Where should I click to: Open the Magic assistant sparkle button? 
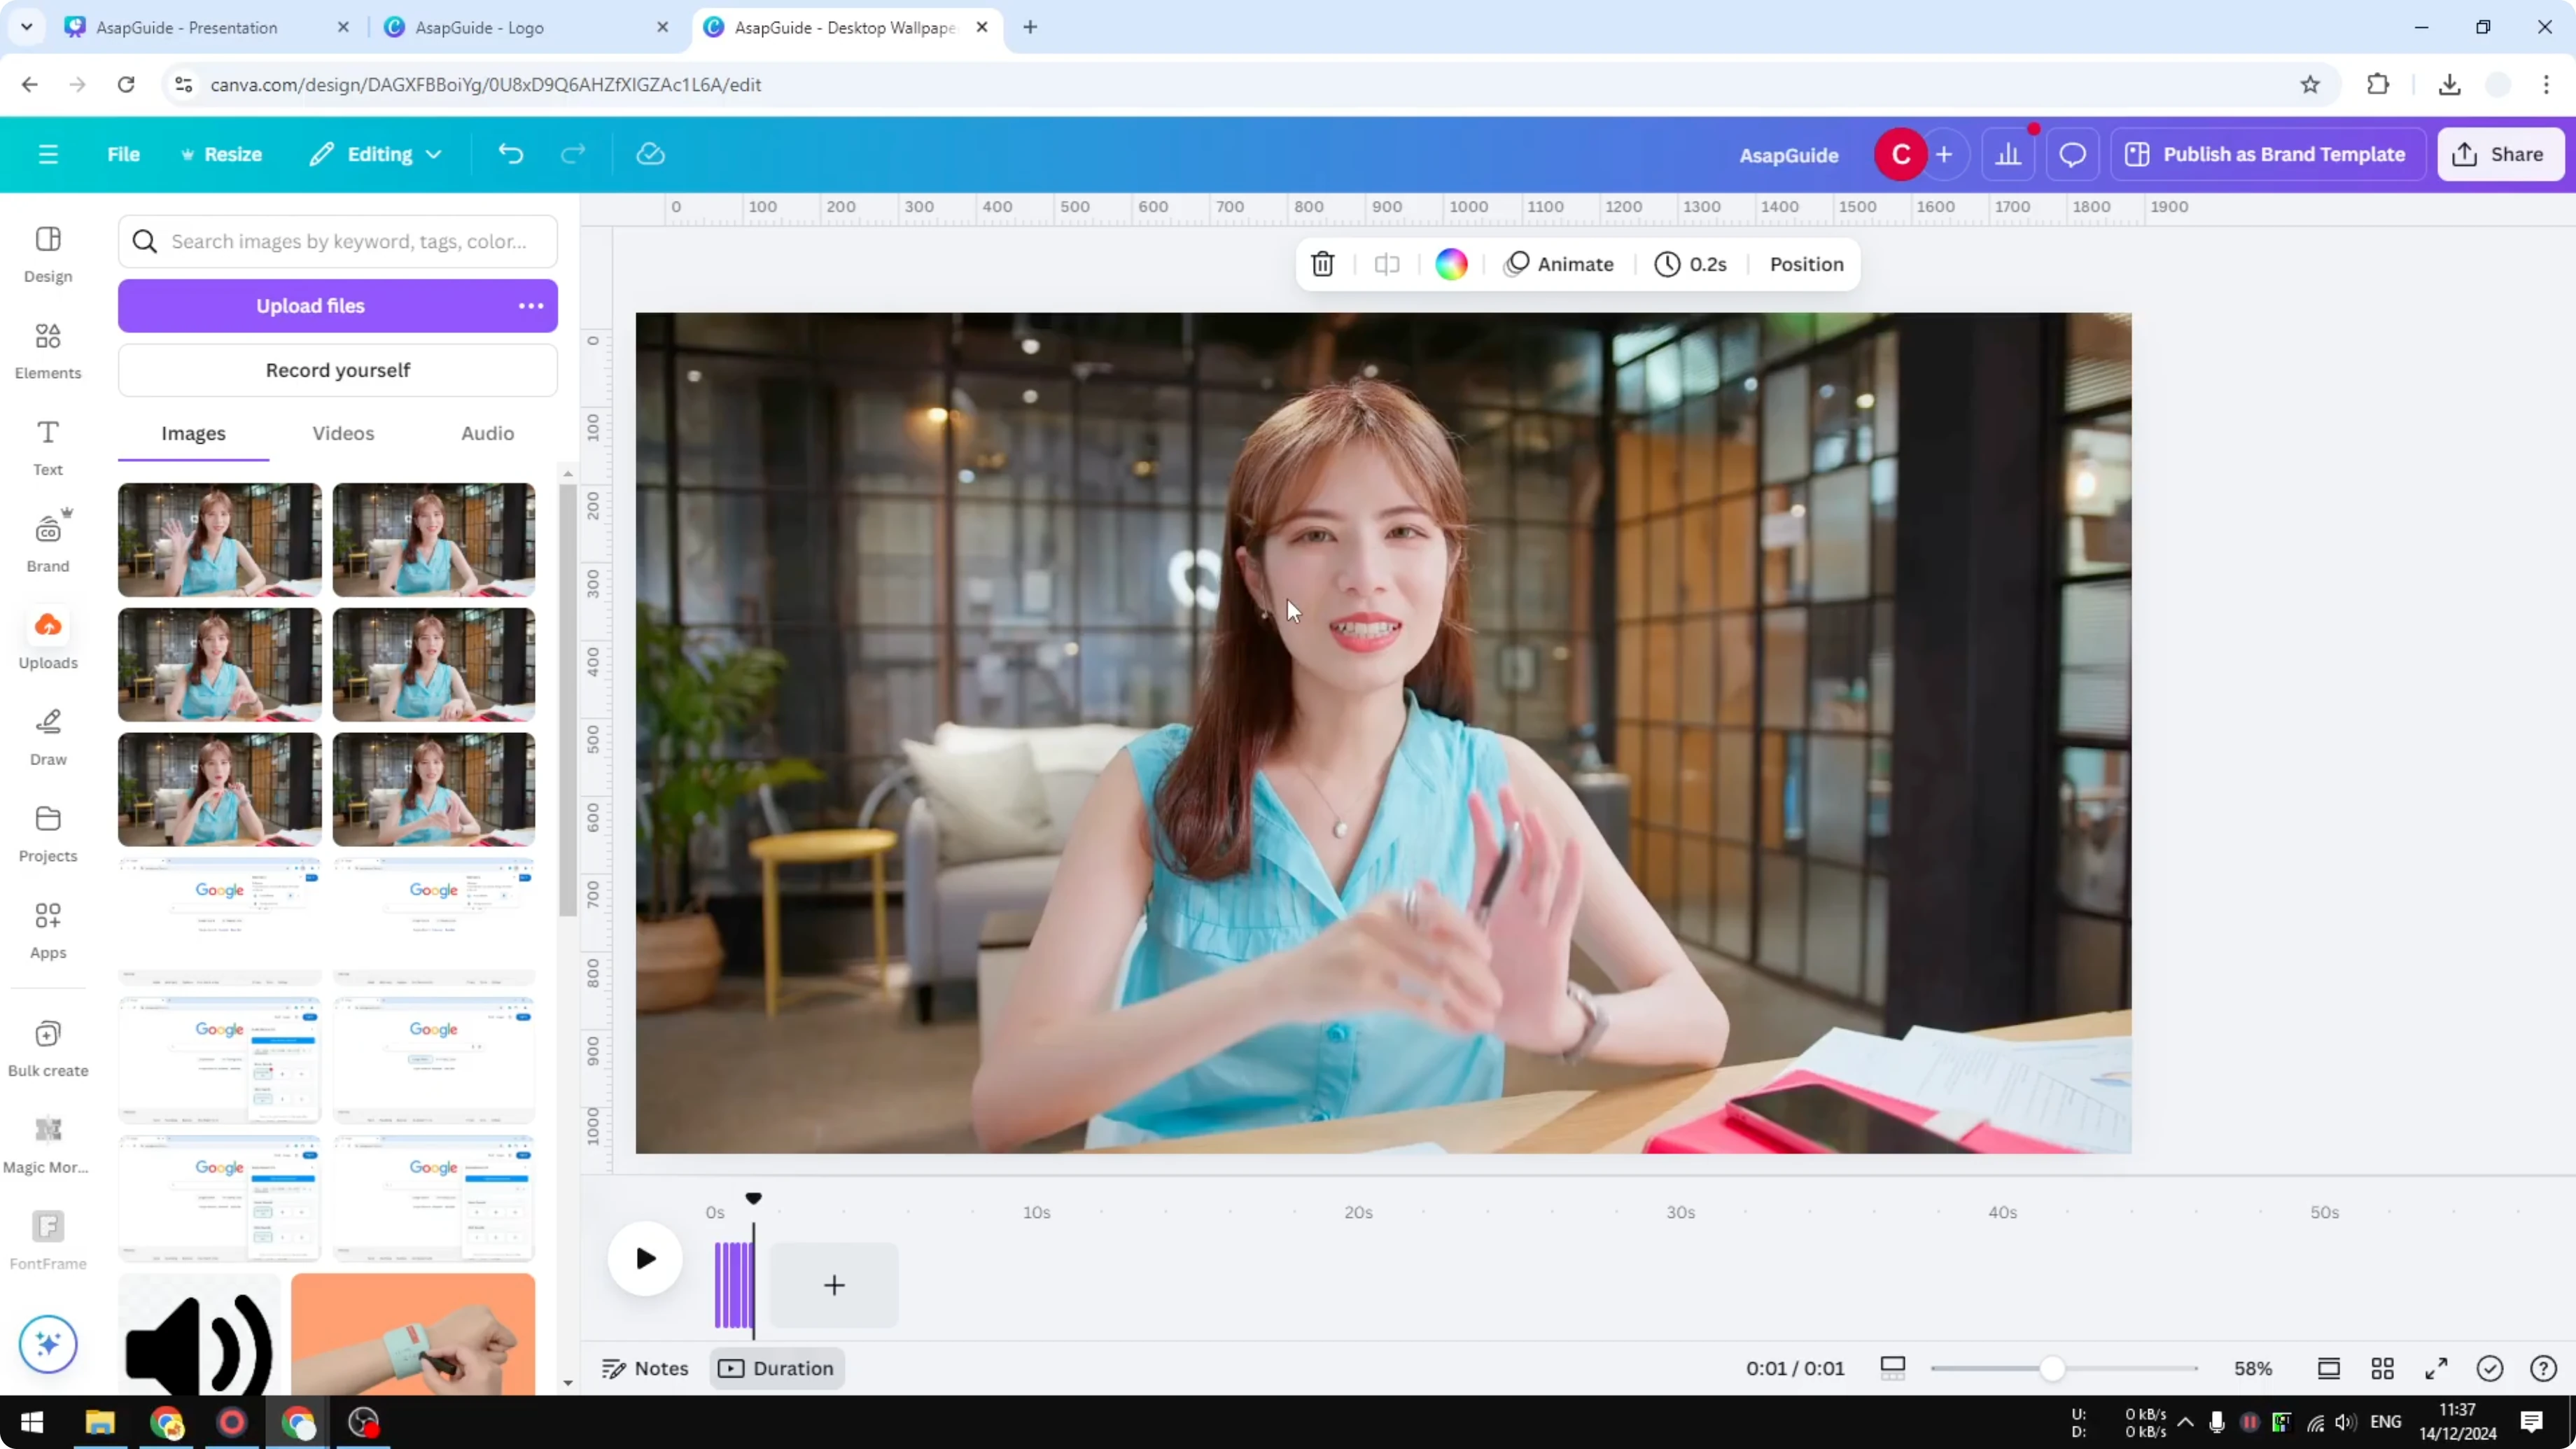(x=48, y=1343)
